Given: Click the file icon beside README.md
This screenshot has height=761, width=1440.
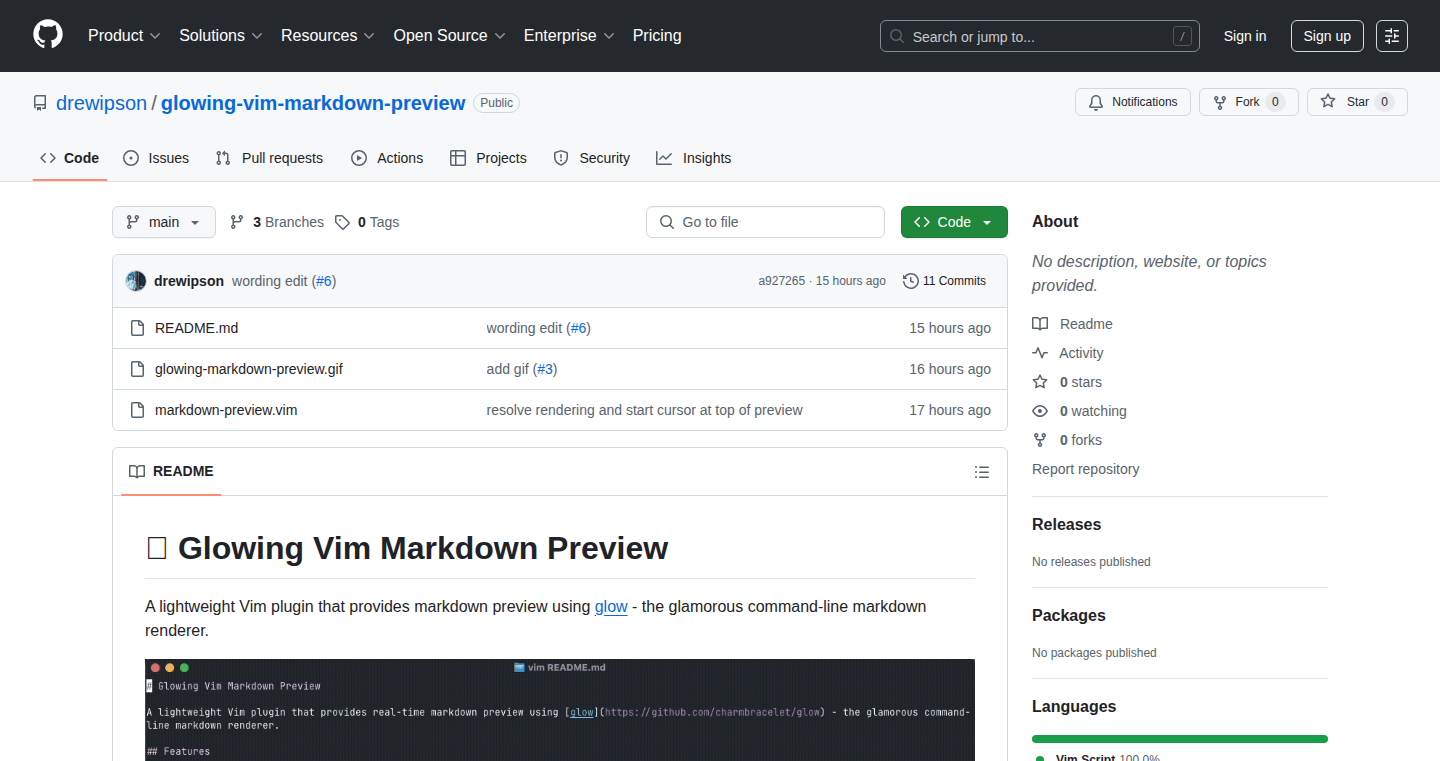Looking at the screenshot, I should (138, 328).
